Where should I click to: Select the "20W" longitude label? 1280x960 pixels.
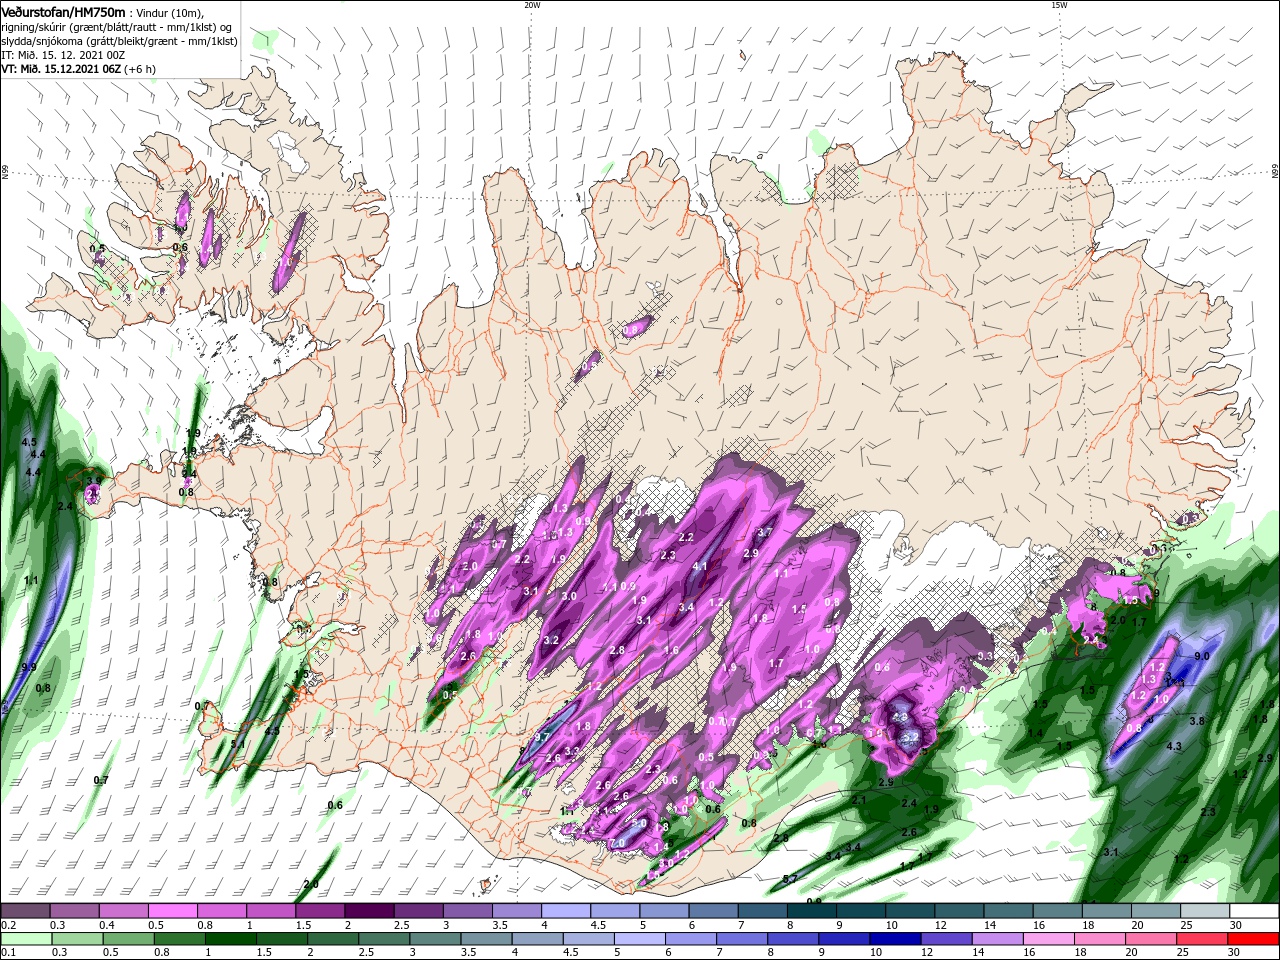click(532, 5)
